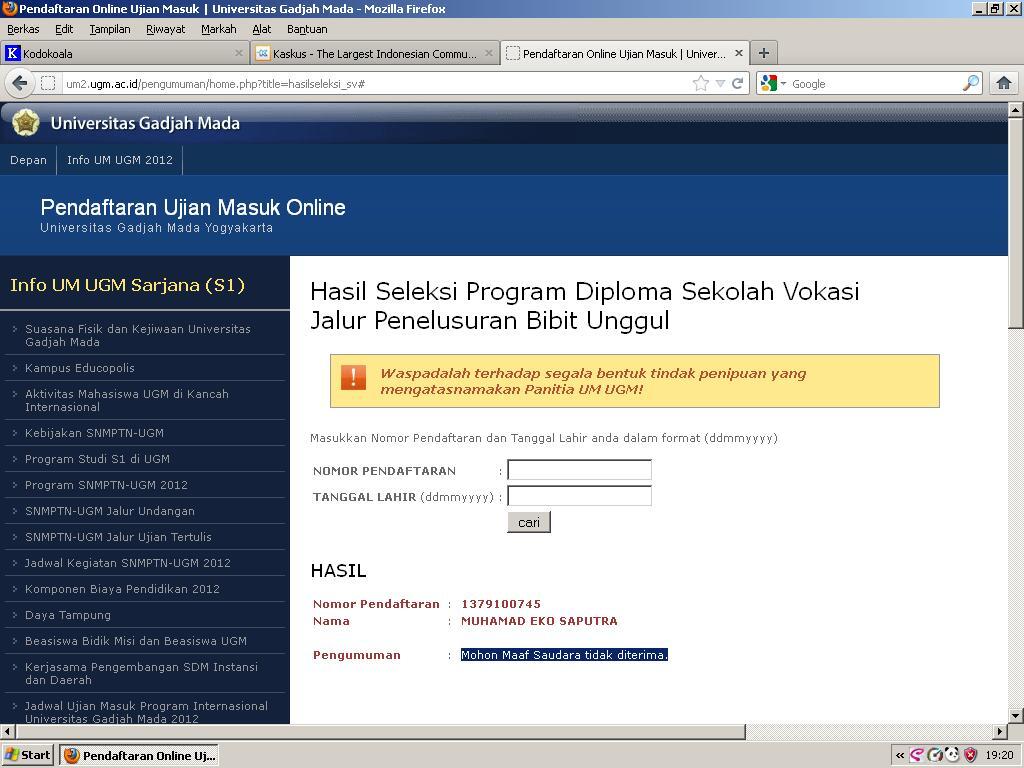This screenshot has width=1024, height=768.
Task: Open the Firefox home page icon
Action: [1004, 84]
